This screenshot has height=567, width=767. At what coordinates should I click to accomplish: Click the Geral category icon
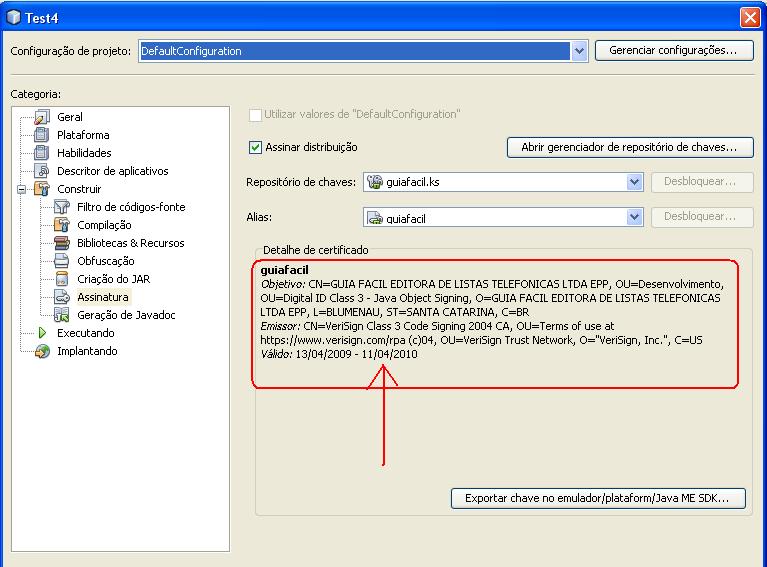[x=42, y=117]
